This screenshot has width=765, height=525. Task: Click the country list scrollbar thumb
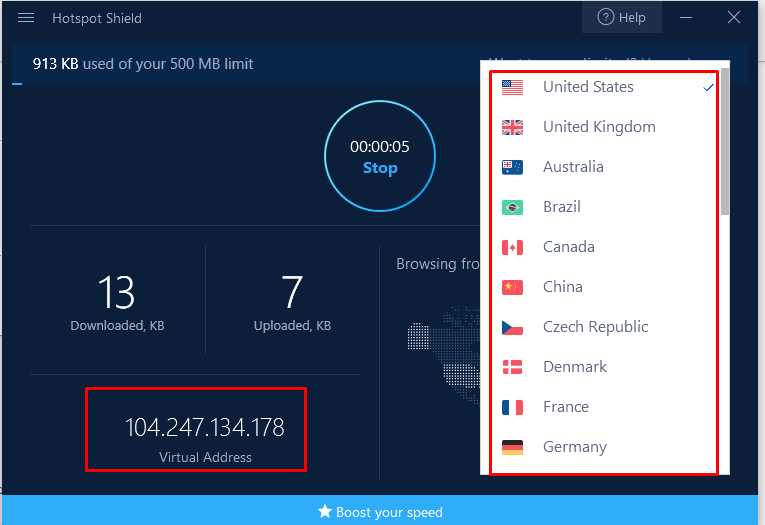(x=725, y=141)
